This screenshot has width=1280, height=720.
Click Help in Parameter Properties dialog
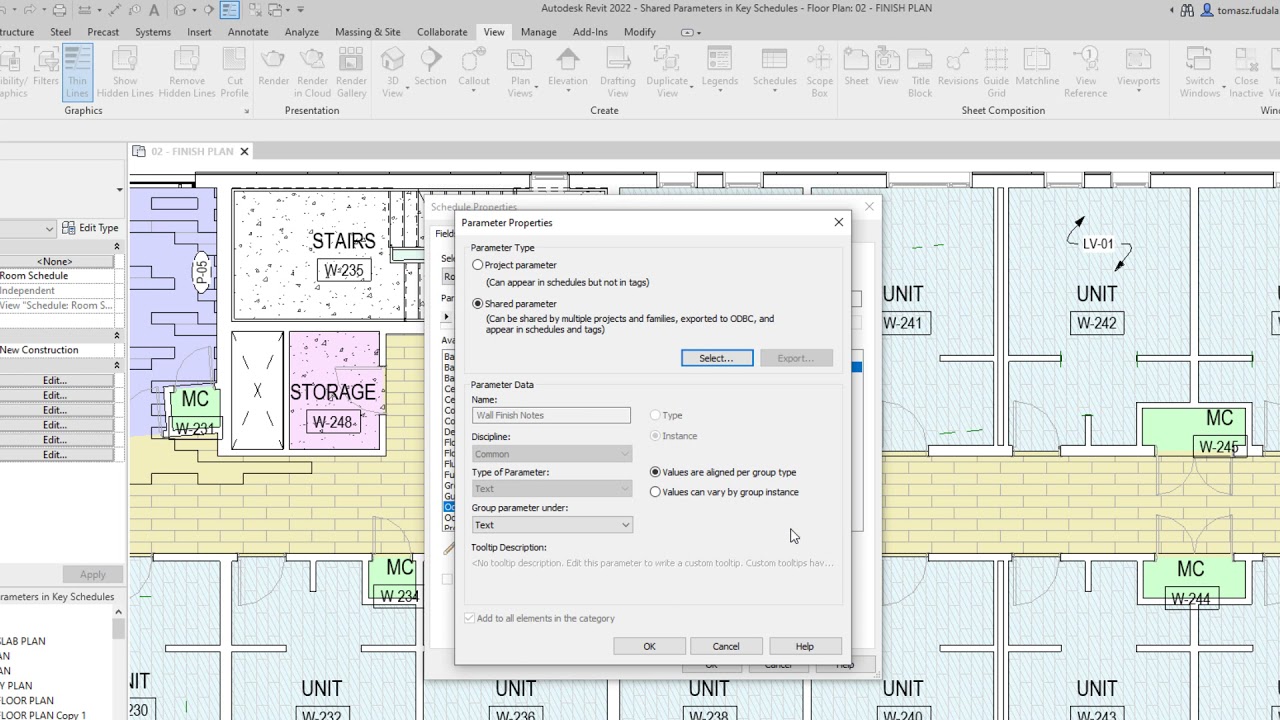[805, 647]
